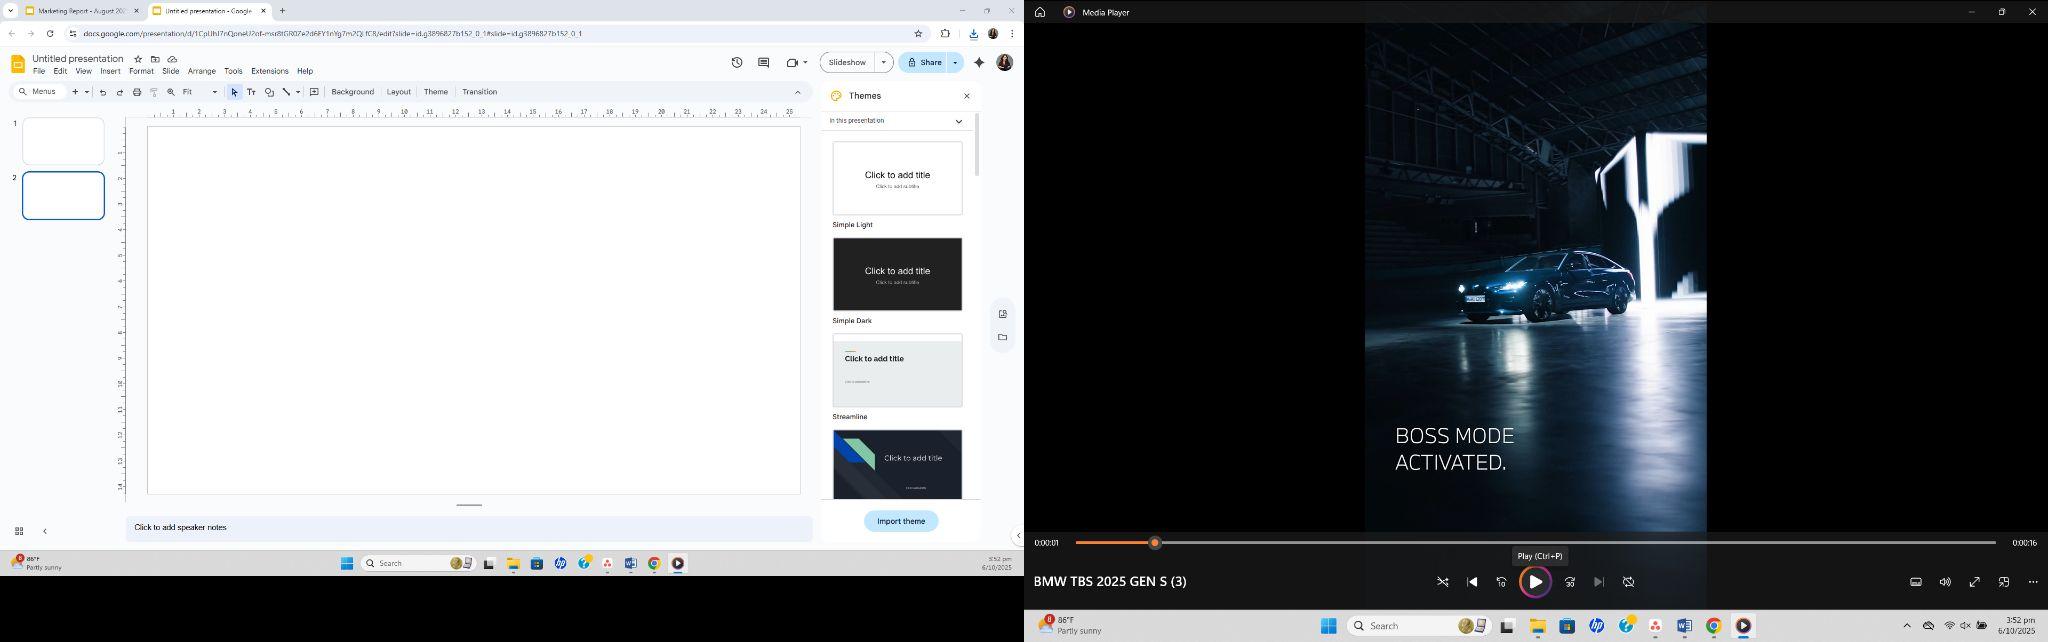Click the Undo arrow in Slides toolbar
The image size is (2048, 642).
(x=103, y=92)
